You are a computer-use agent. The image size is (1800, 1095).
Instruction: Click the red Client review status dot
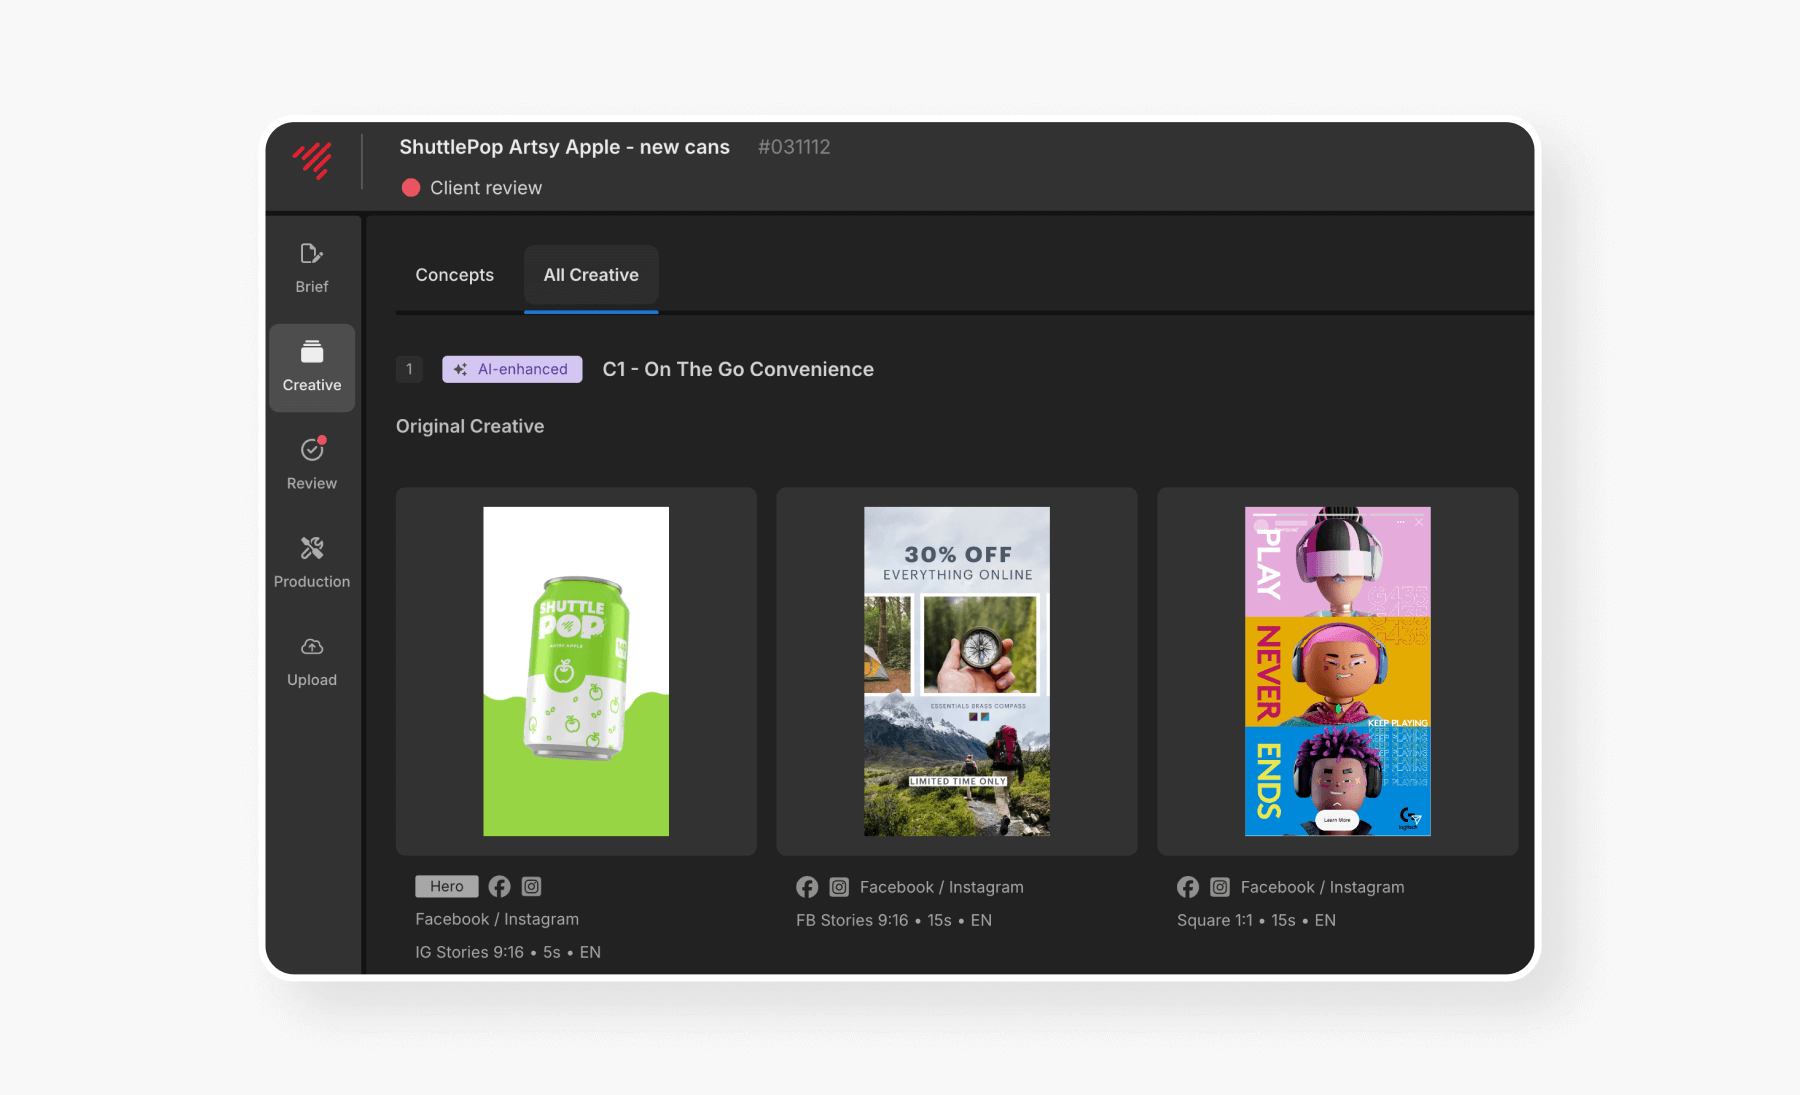(411, 188)
